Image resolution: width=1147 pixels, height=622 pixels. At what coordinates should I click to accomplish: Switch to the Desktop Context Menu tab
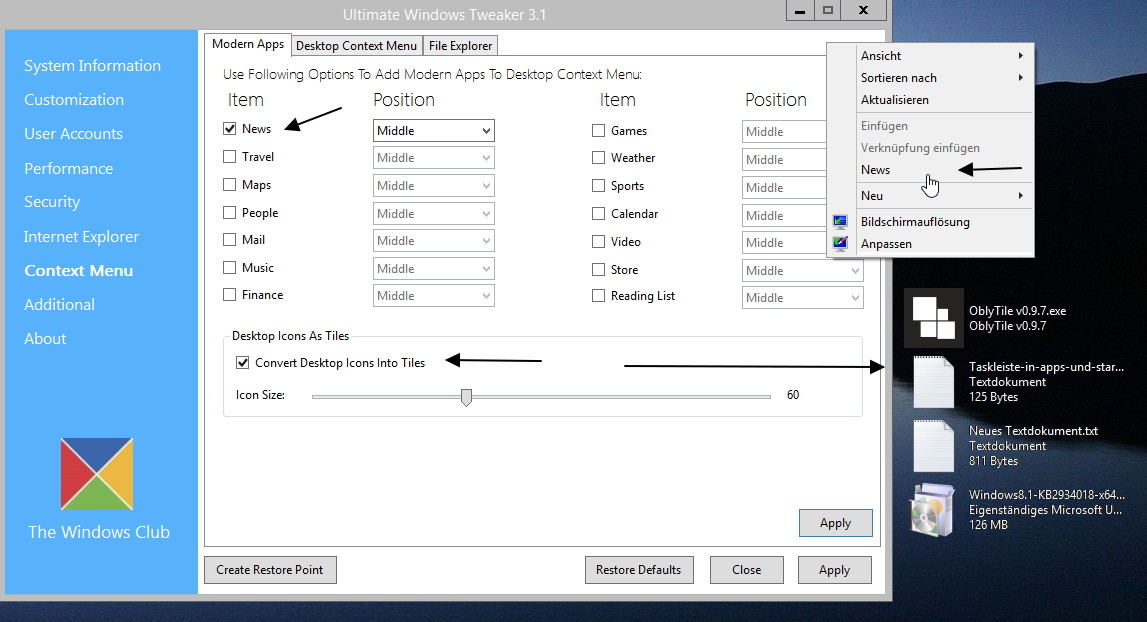coord(356,46)
